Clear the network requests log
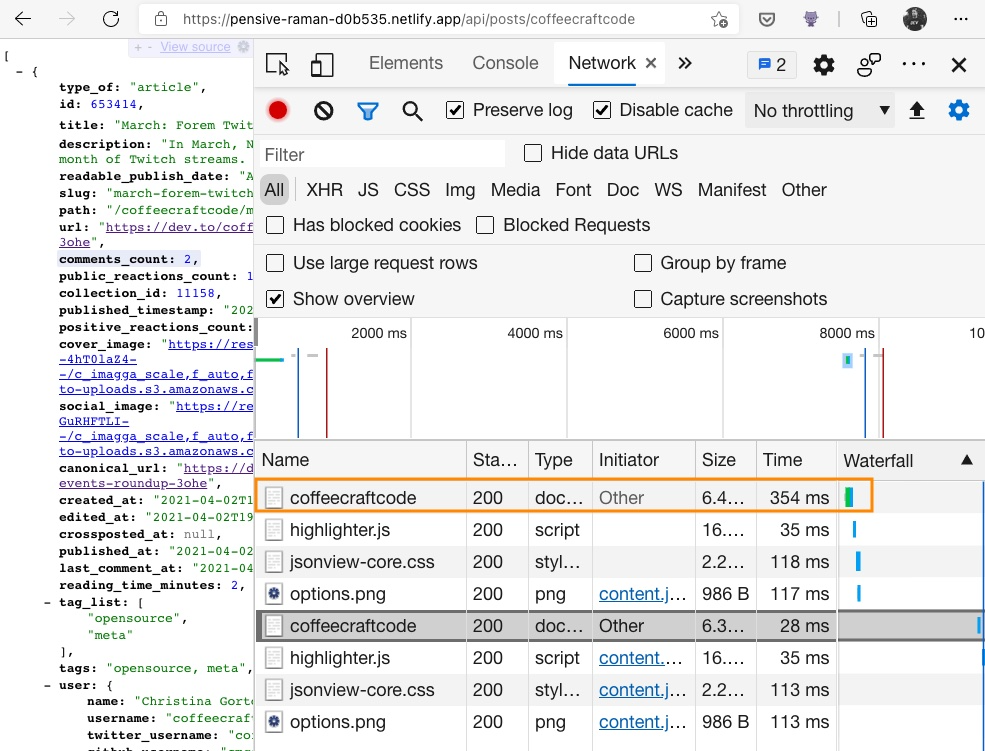 322,110
